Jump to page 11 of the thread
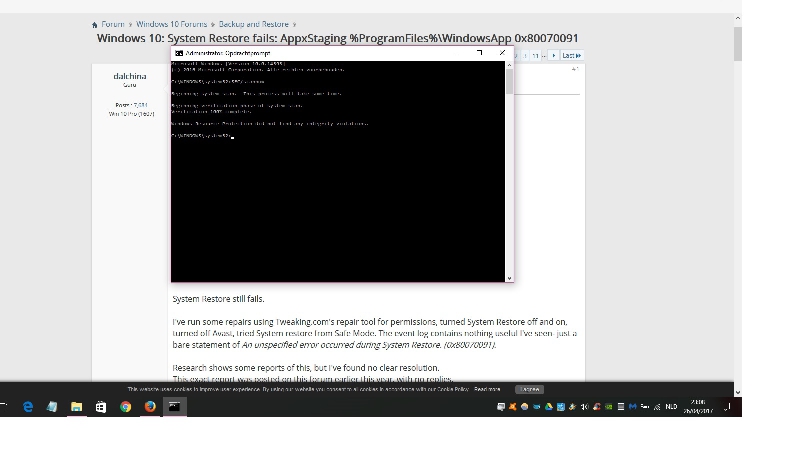Image resolution: width=800 pixels, height=450 pixels. pos(535,55)
